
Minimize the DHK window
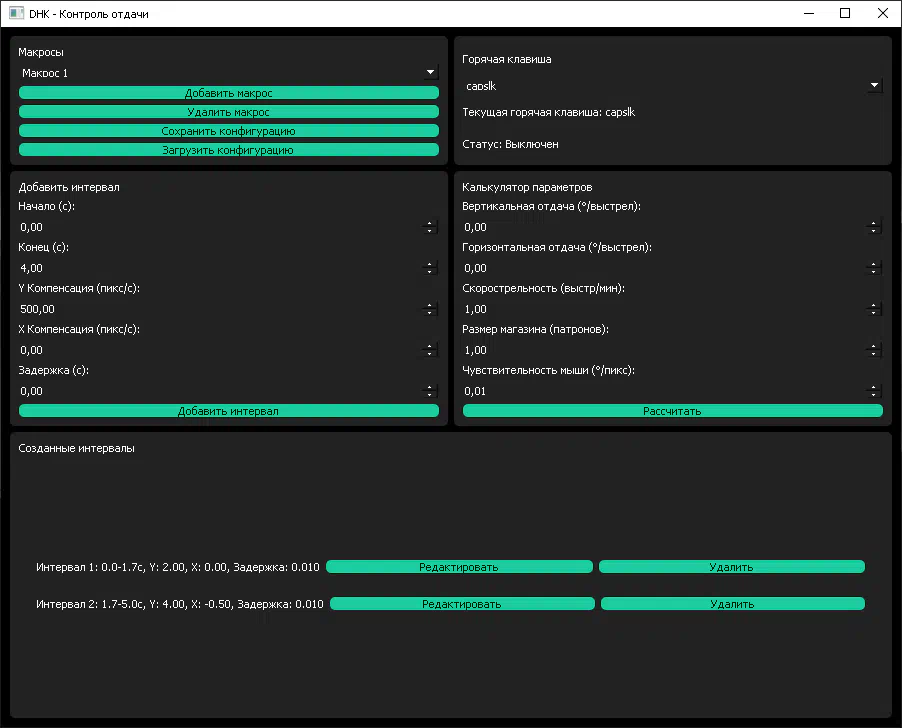point(809,13)
